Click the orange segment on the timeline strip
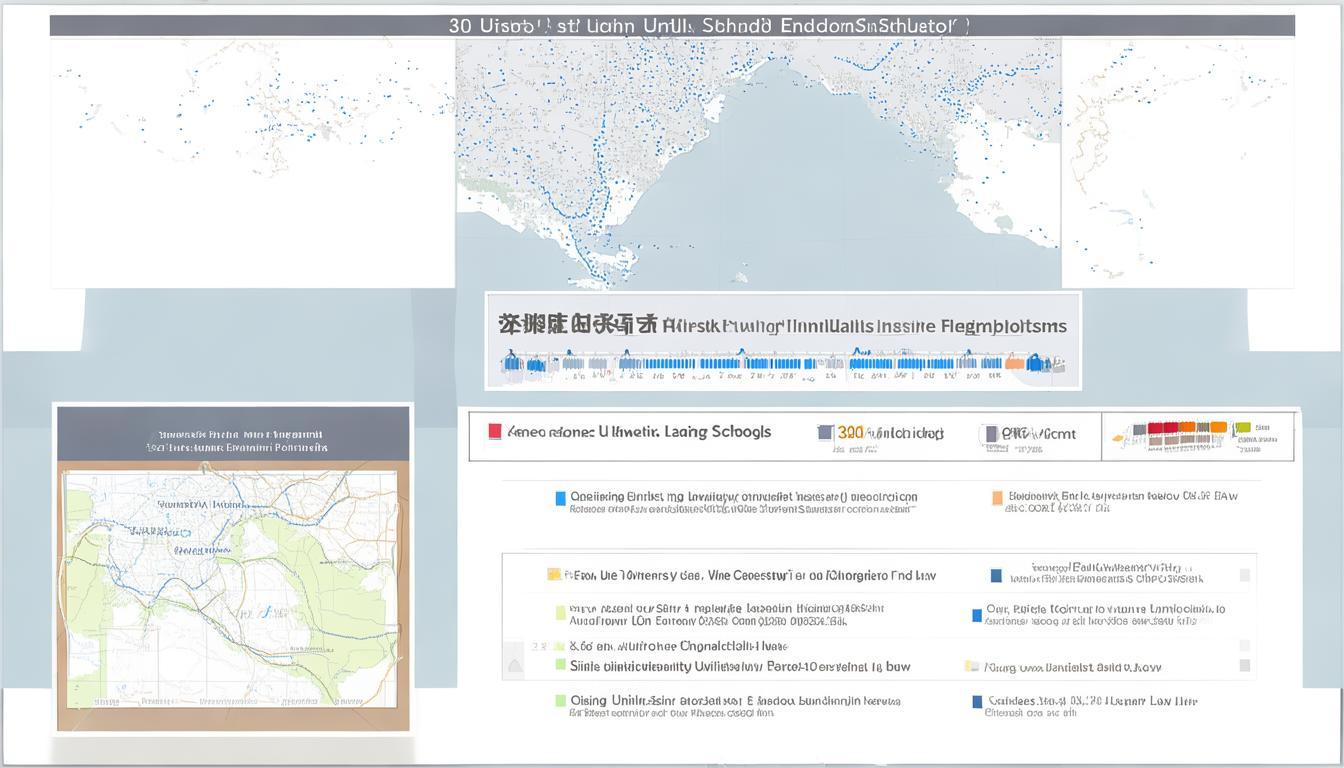Image resolution: width=1344 pixels, height=768 pixels. point(1015,364)
